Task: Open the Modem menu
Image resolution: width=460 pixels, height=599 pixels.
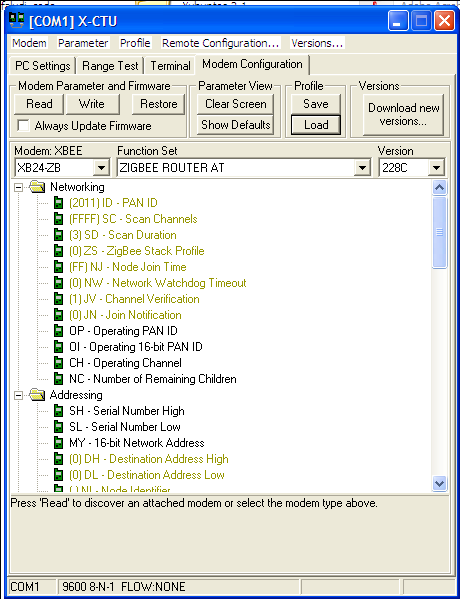Action: coord(29,43)
